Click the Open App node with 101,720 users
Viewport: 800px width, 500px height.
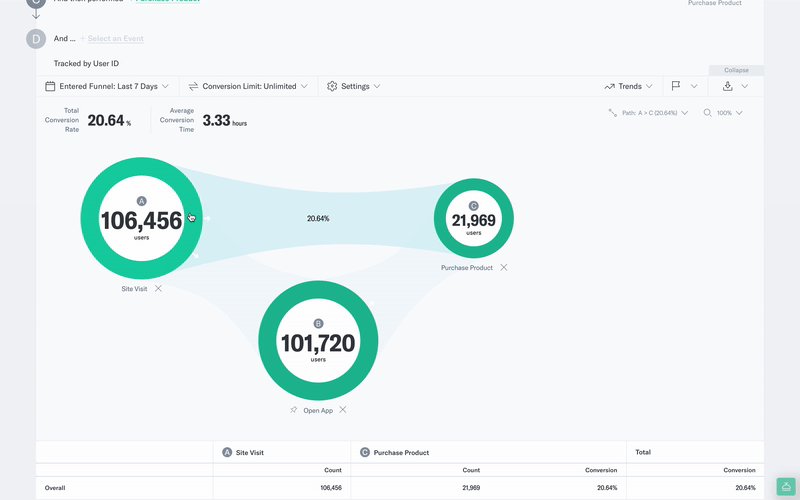(x=318, y=340)
